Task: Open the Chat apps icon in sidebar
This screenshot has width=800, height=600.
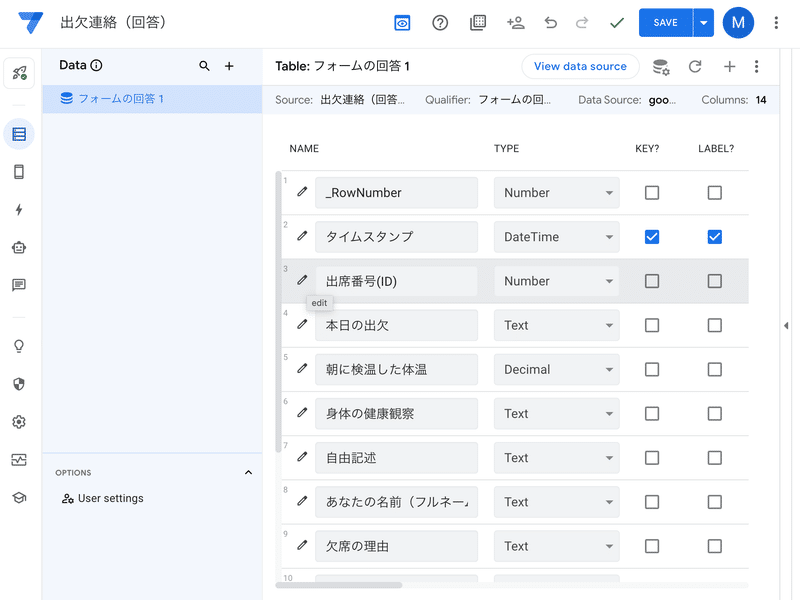Action: click(19, 285)
